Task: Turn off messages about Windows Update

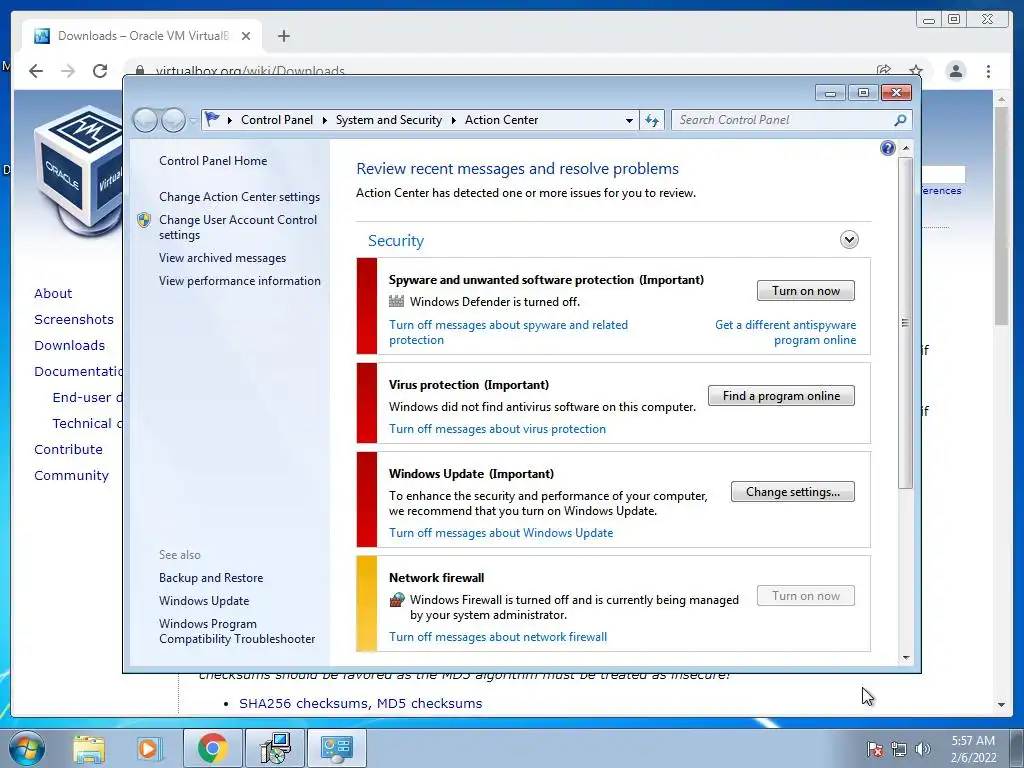Action: pyautogui.click(x=501, y=533)
